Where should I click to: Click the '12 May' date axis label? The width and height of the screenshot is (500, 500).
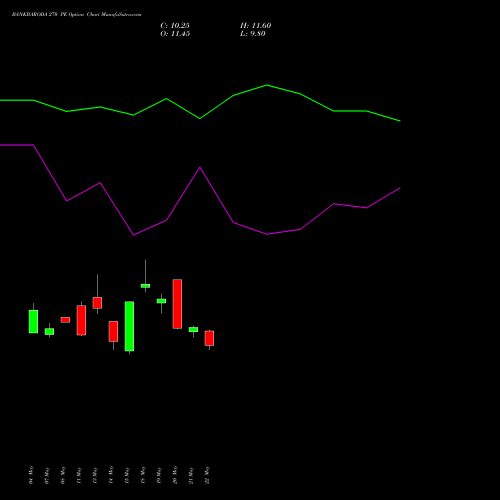[x=95, y=475]
